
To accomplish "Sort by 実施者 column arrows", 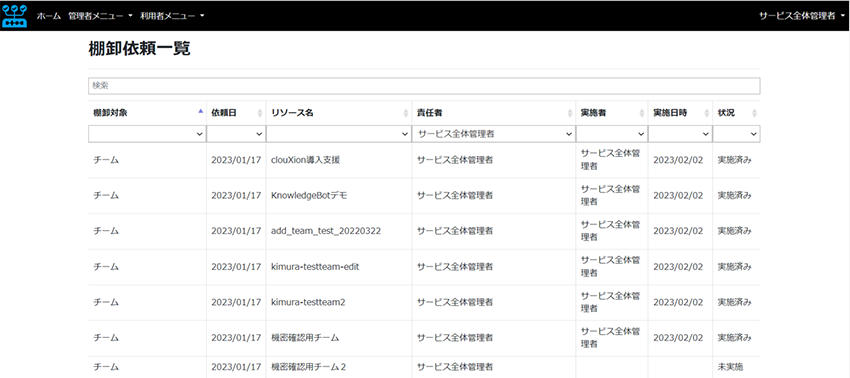I will tap(642, 113).
